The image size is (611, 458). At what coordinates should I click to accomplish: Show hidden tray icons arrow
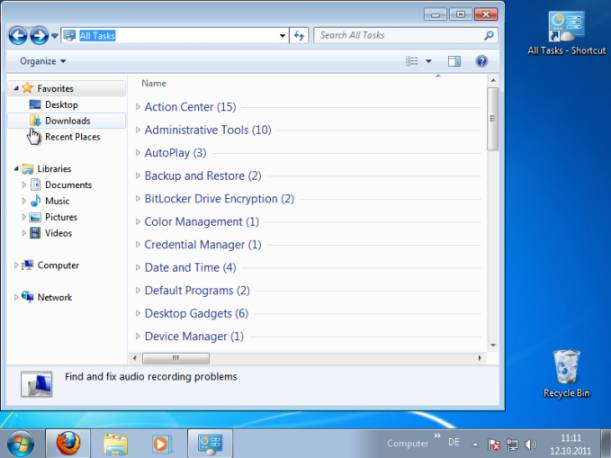475,444
